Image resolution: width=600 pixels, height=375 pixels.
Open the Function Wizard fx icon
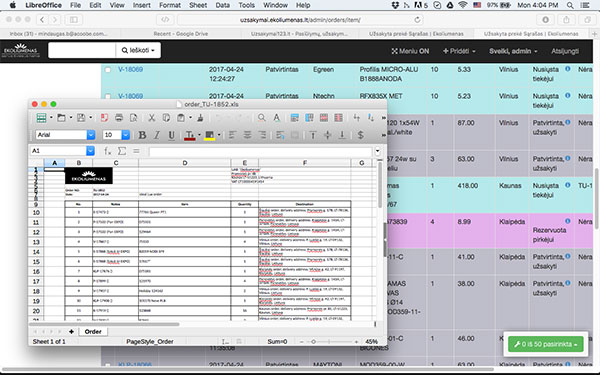(x=108, y=151)
